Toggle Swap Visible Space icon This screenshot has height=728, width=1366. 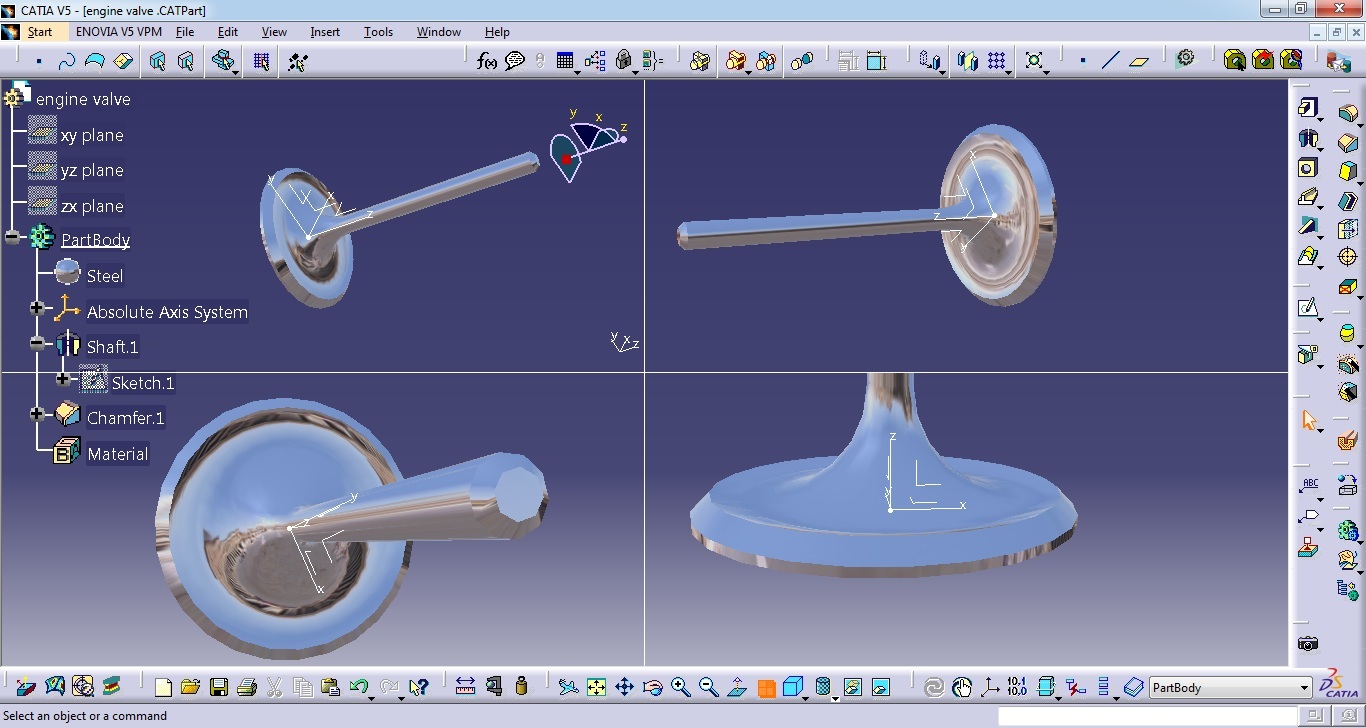pyautogui.click(x=881, y=687)
